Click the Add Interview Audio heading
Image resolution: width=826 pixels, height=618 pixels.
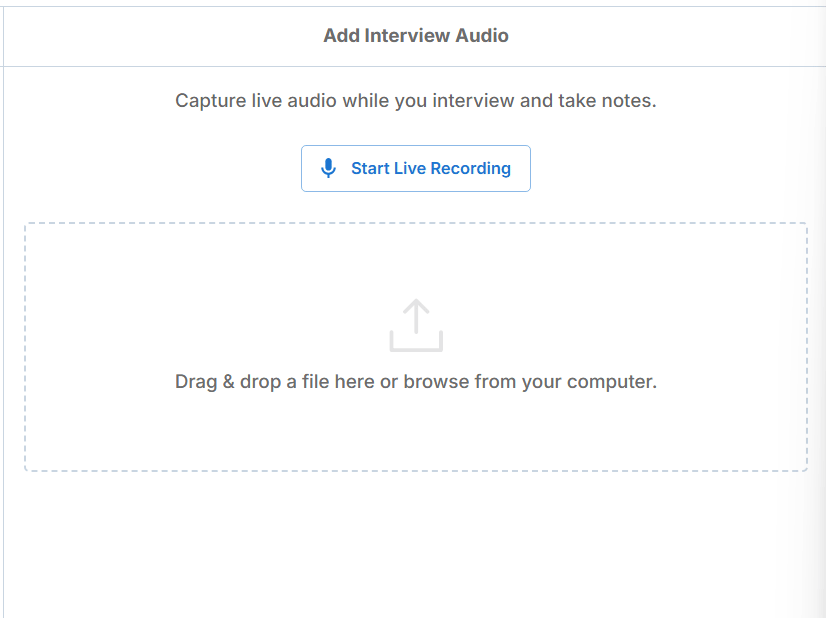pos(416,35)
